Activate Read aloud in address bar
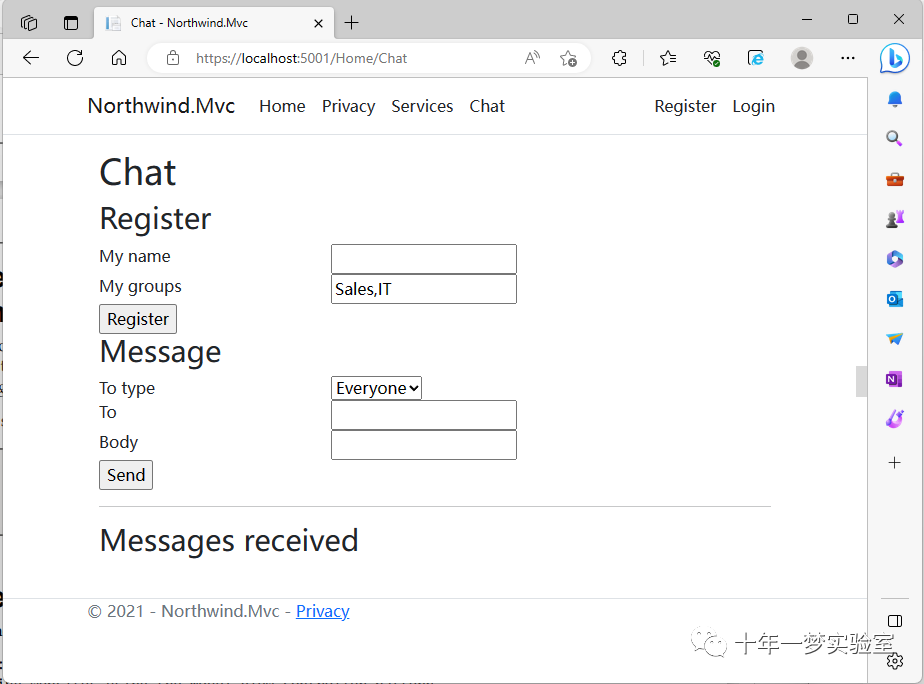The image size is (924, 684). pos(532,58)
